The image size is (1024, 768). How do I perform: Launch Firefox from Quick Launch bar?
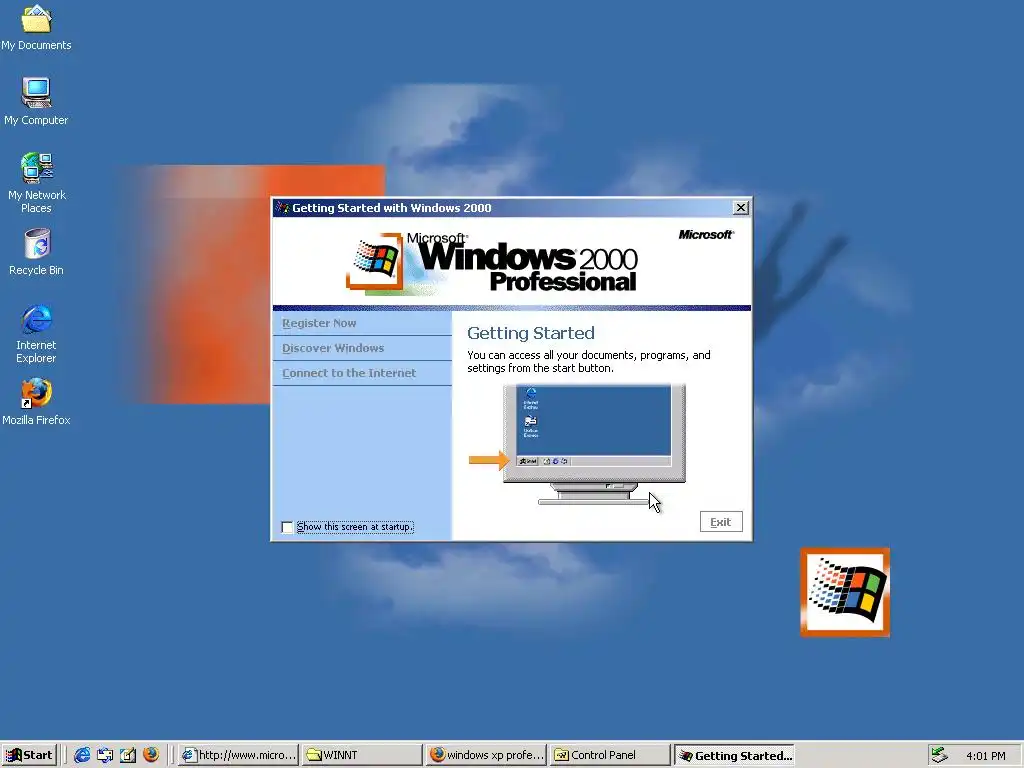point(151,755)
